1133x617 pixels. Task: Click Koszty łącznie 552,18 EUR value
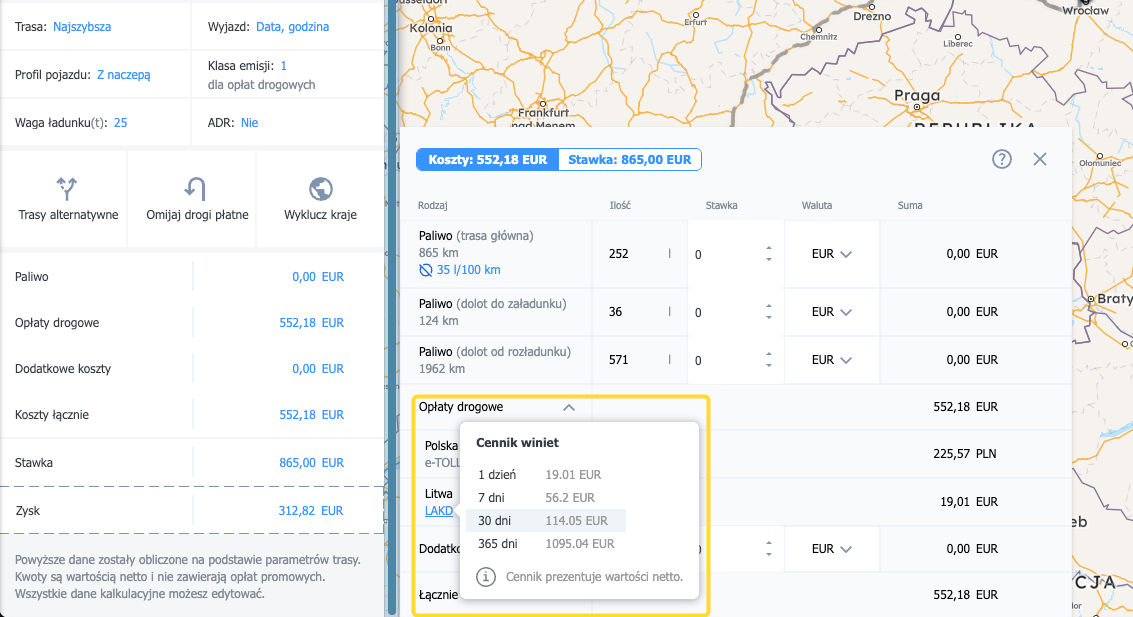pos(311,415)
